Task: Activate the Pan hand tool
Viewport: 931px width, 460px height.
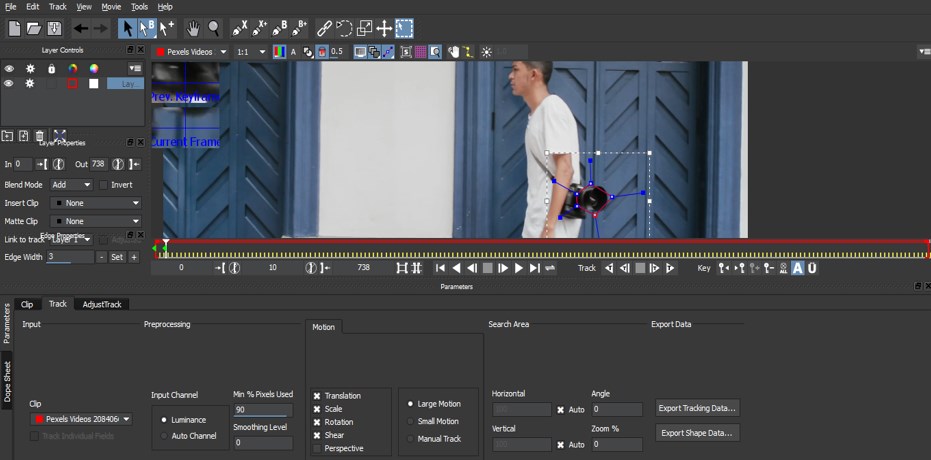Action: tap(193, 28)
